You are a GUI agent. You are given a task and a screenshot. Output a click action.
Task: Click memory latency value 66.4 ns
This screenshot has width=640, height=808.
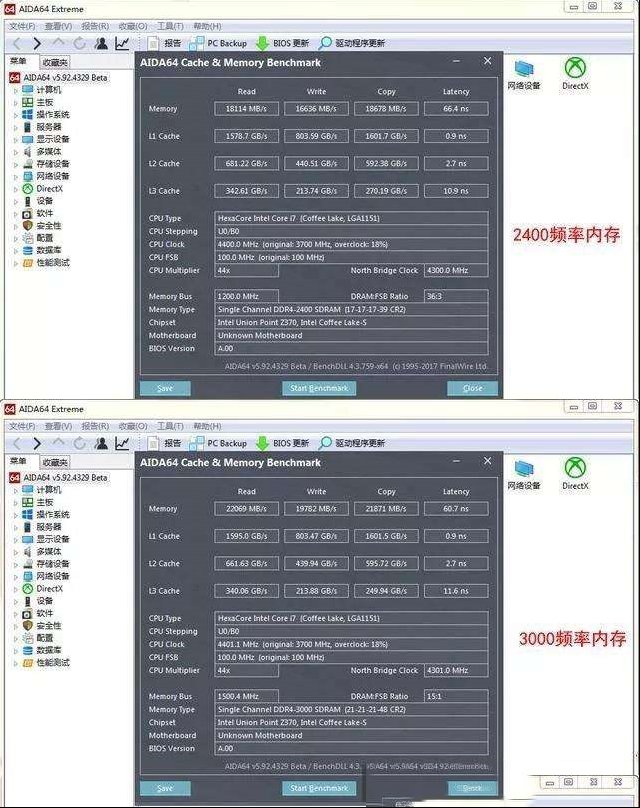pyautogui.click(x=456, y=109)
